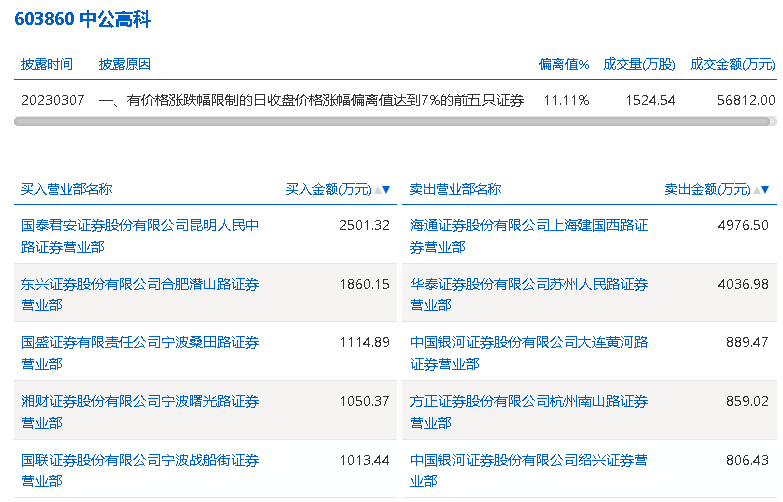The image size is (783, 502).
Task: Click descending sort arrow for 卖出金额
Action: click(765, 189)
